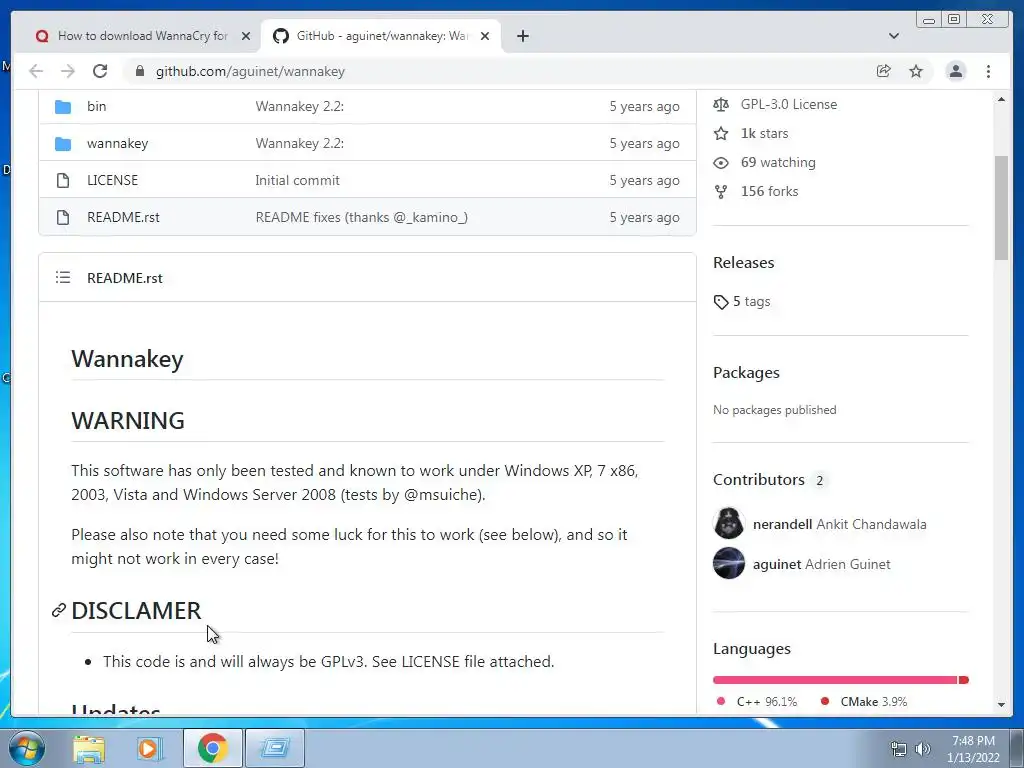Open the GPL-3.0 License link
The width and height of the screenshot is (1024, 768).
tap(788, 104)
